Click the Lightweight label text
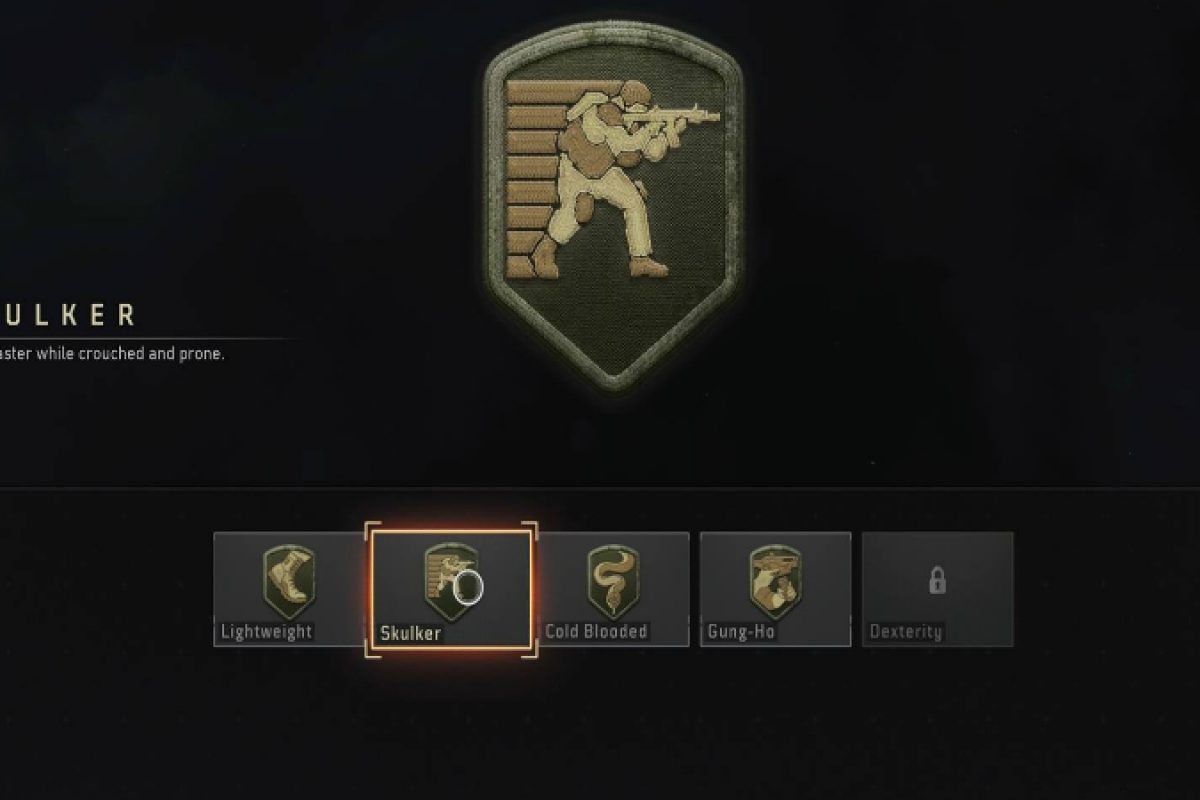 [267, 632]
